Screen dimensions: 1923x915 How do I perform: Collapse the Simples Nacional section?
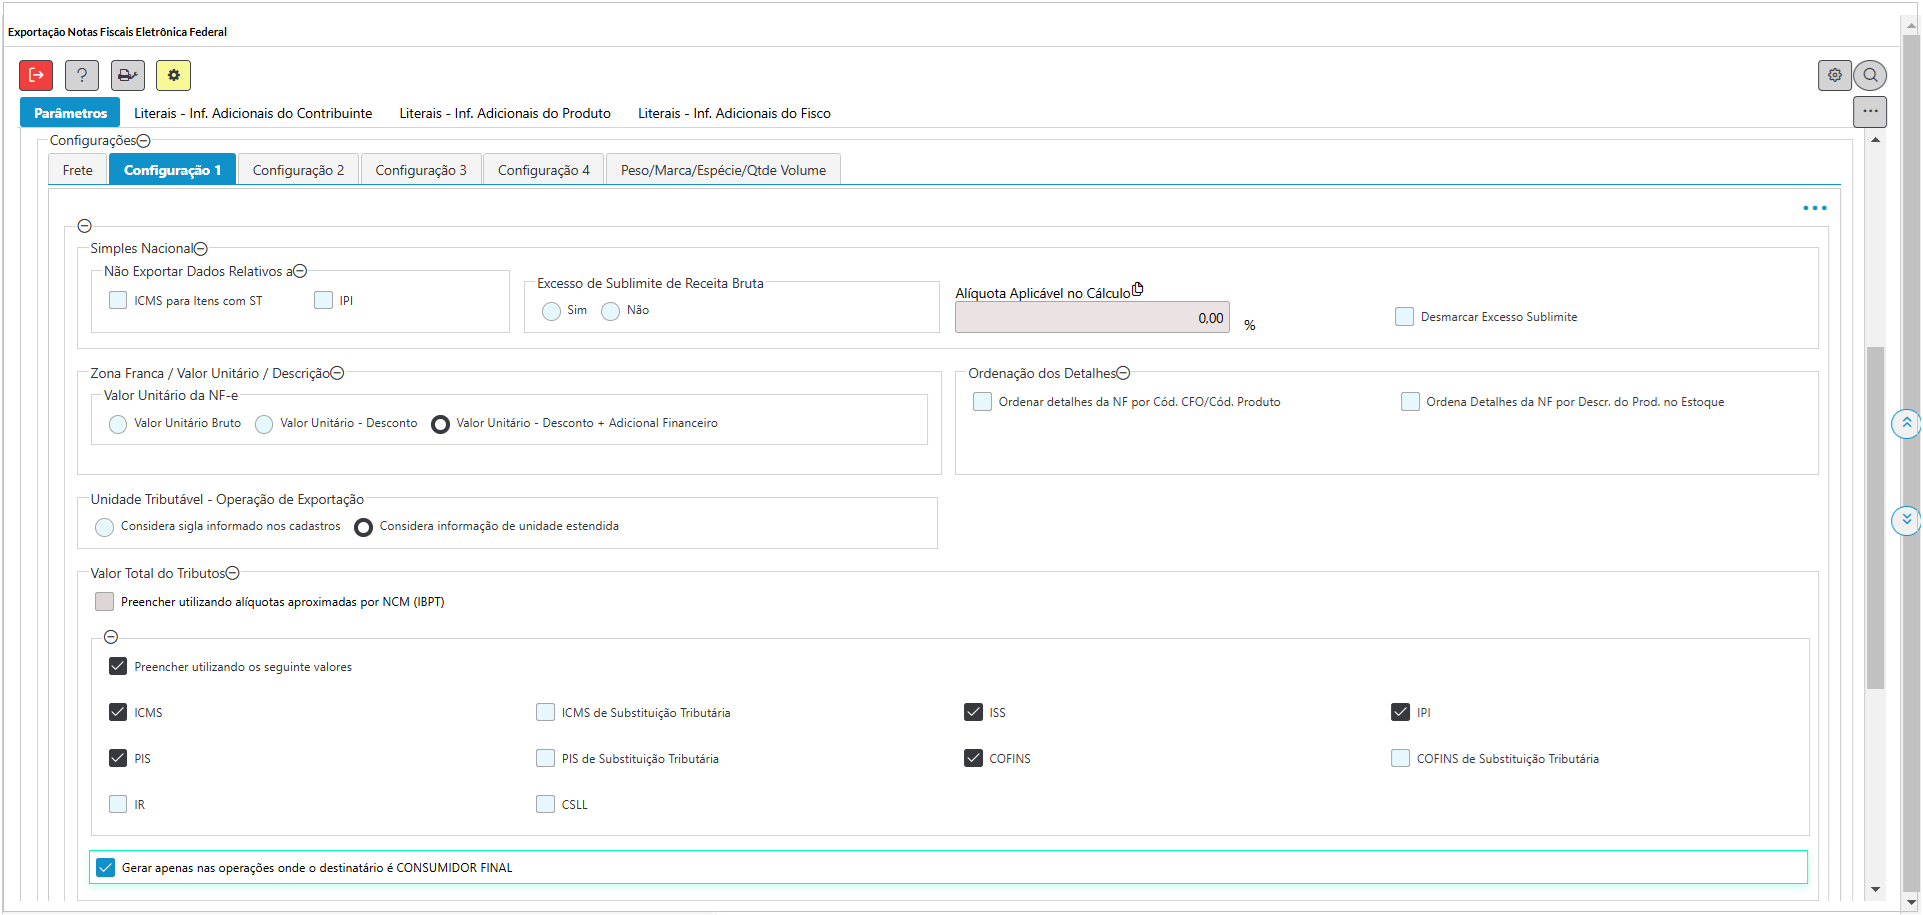pyautogui.click(x=201, y=249)
